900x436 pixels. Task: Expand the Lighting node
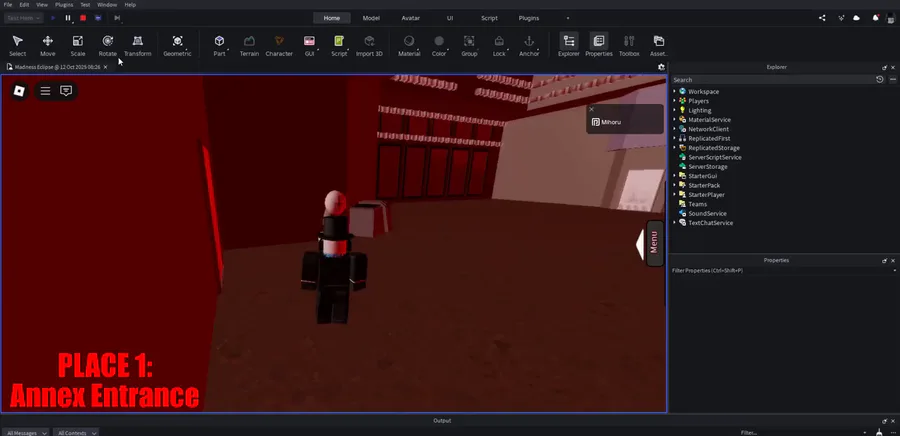click(674, 110)
